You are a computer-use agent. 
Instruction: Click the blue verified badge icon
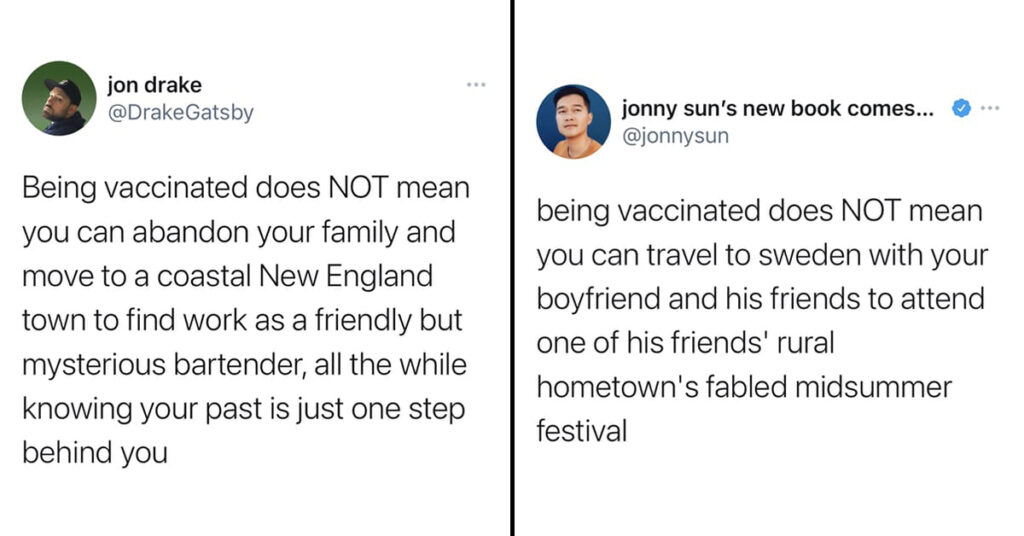961,108
